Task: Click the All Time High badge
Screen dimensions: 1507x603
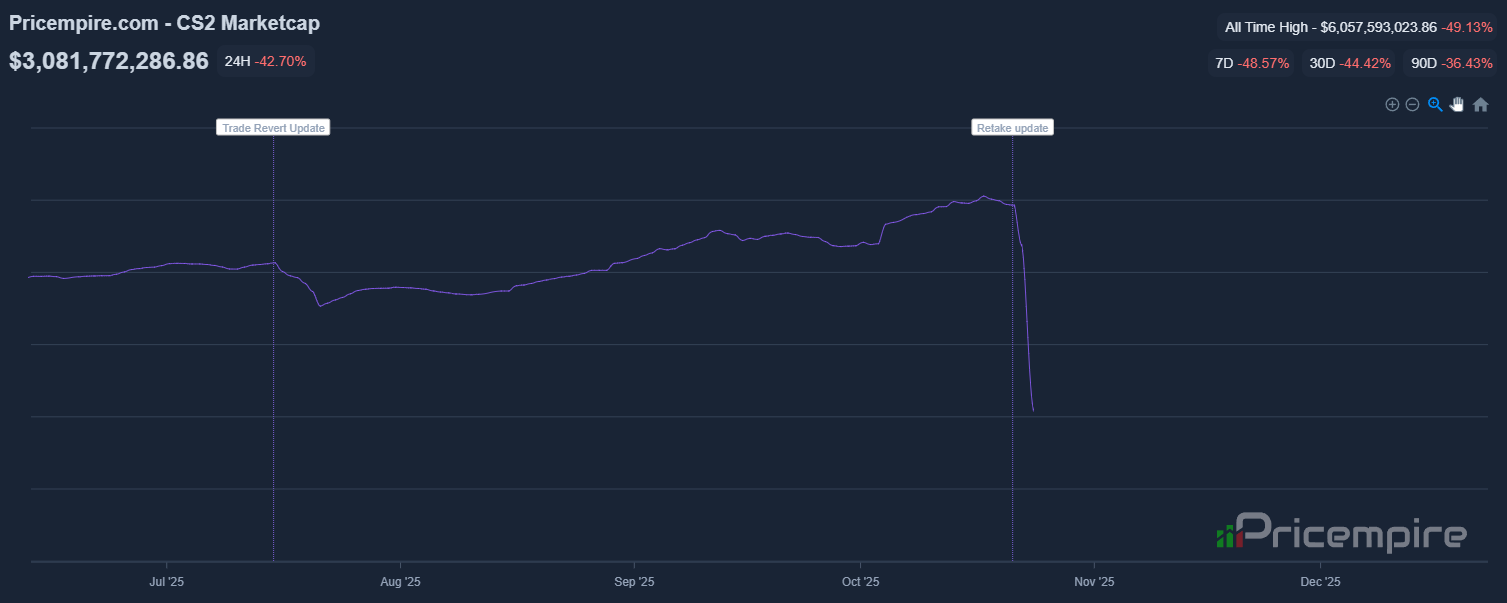Action: pos(1358,27)
